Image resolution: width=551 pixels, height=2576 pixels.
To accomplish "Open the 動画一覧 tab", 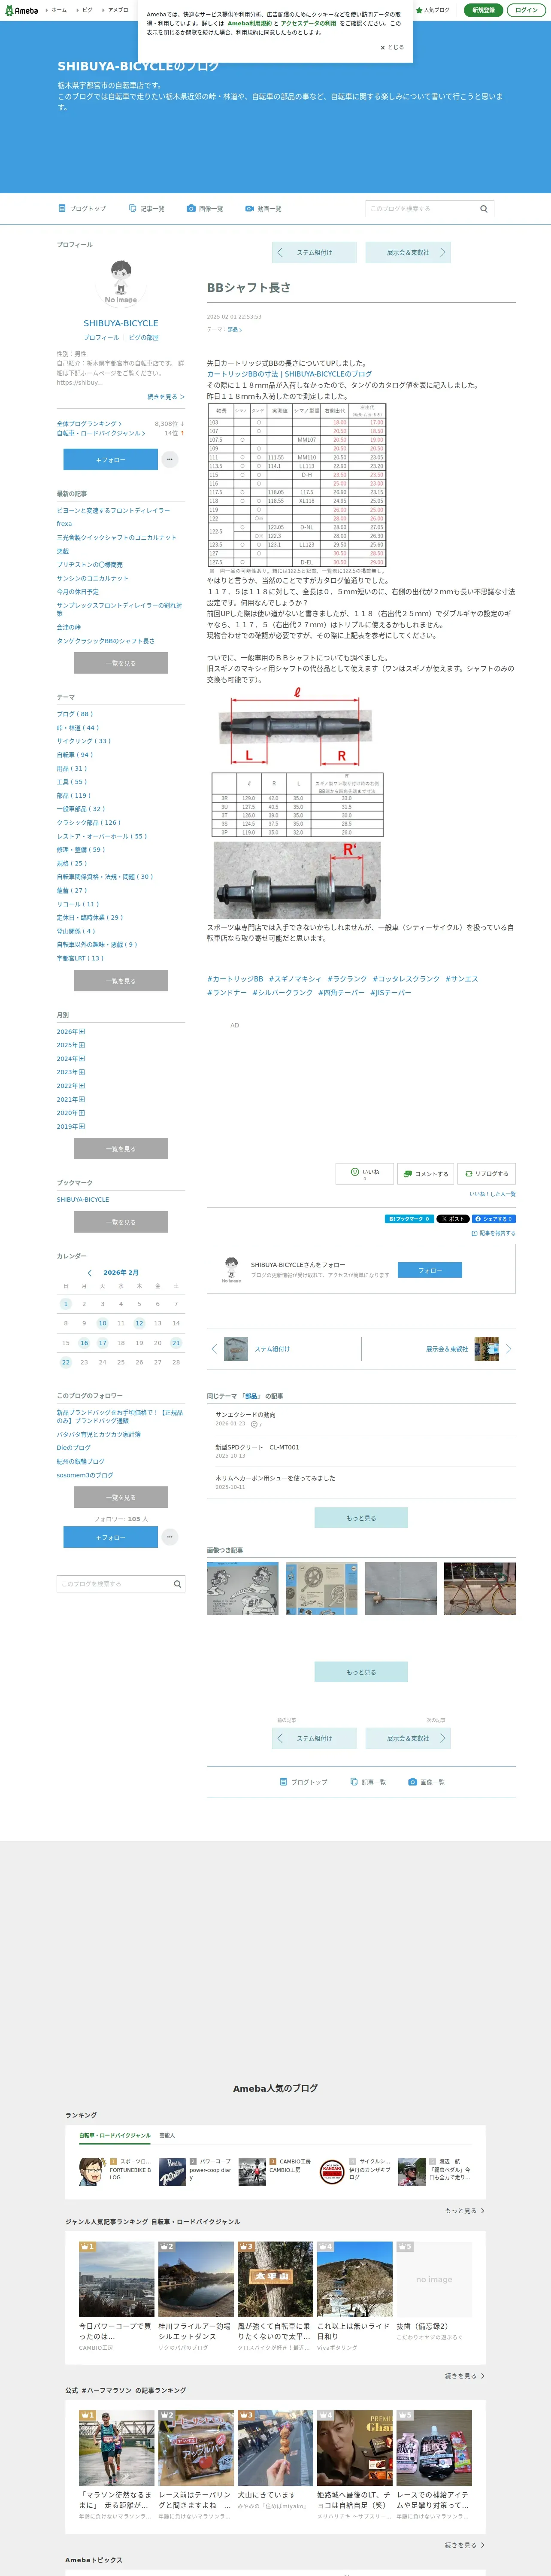I will click(263, 209).
